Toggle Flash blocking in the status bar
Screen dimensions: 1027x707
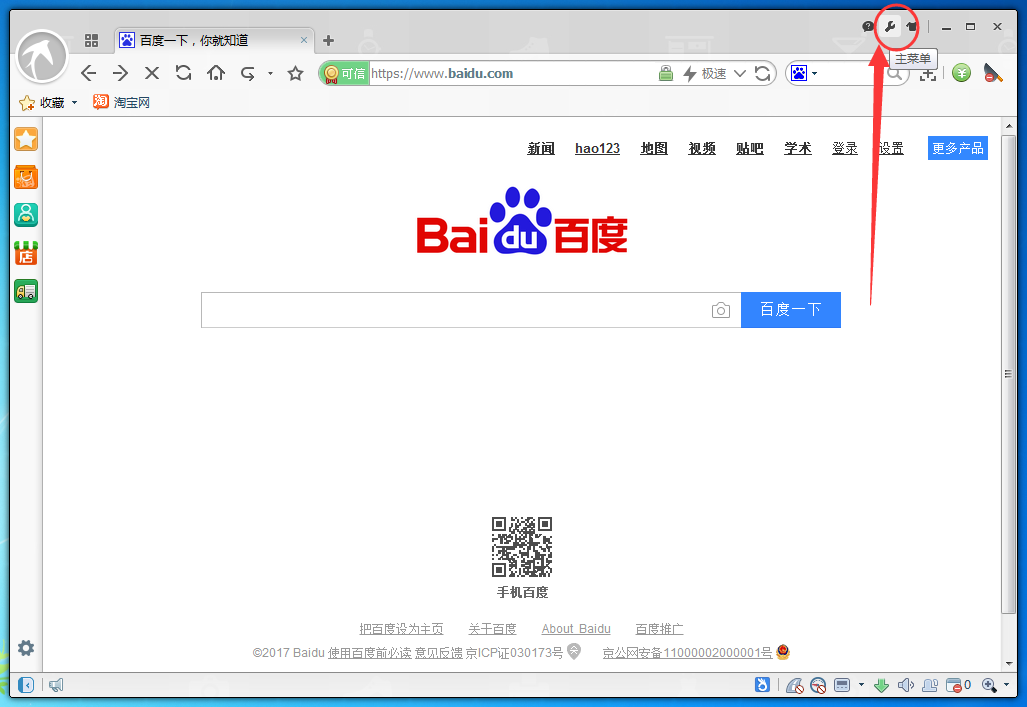[796, 685]
